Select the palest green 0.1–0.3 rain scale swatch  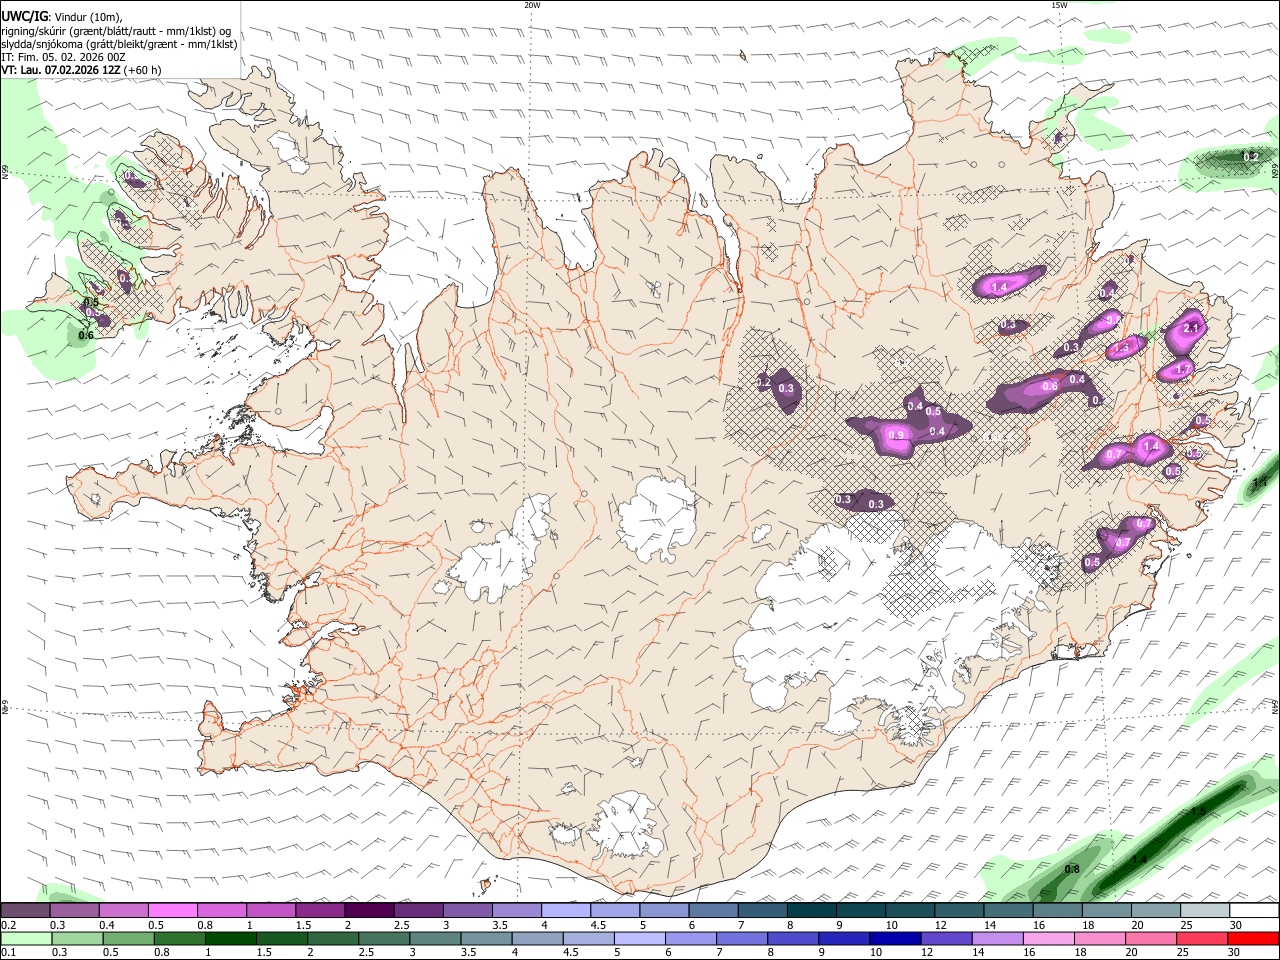pos(26,938)
